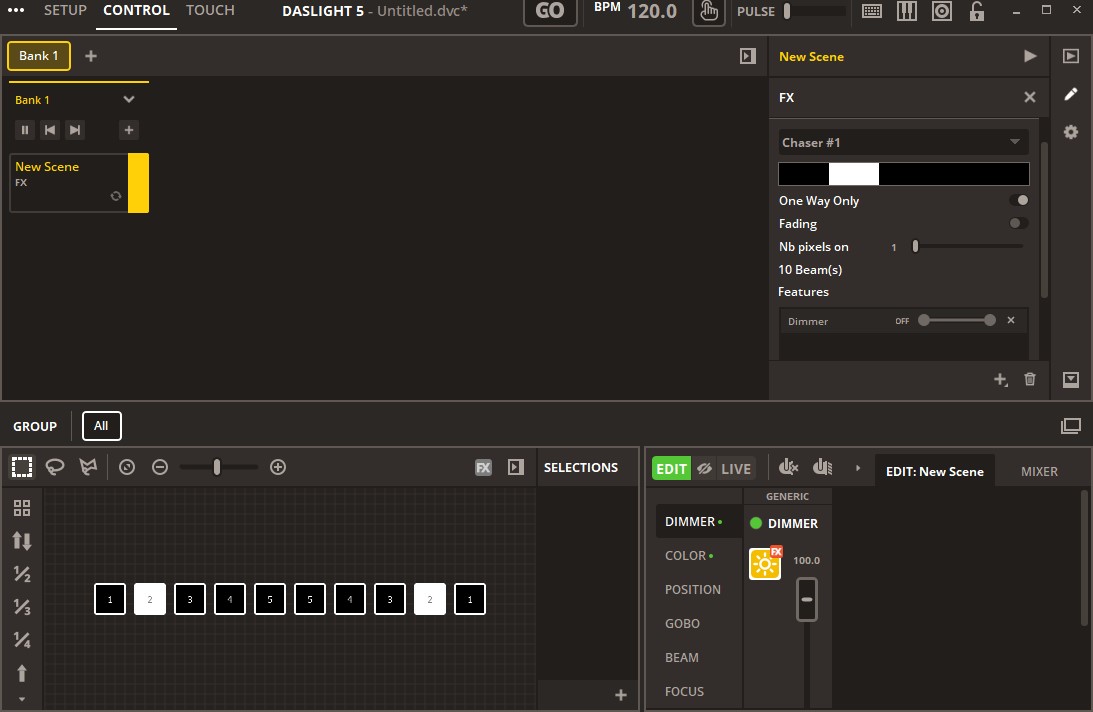1093x712 pixels.
Task: Click the zoom reset circle icon
Action: coord(127,467)
